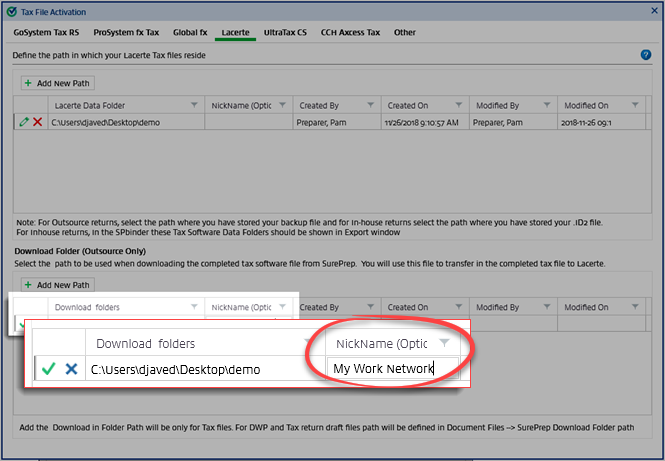Click the blue X to cancel download folder edit
Viewport: 665px width, 461px height.
pos(71,369)
